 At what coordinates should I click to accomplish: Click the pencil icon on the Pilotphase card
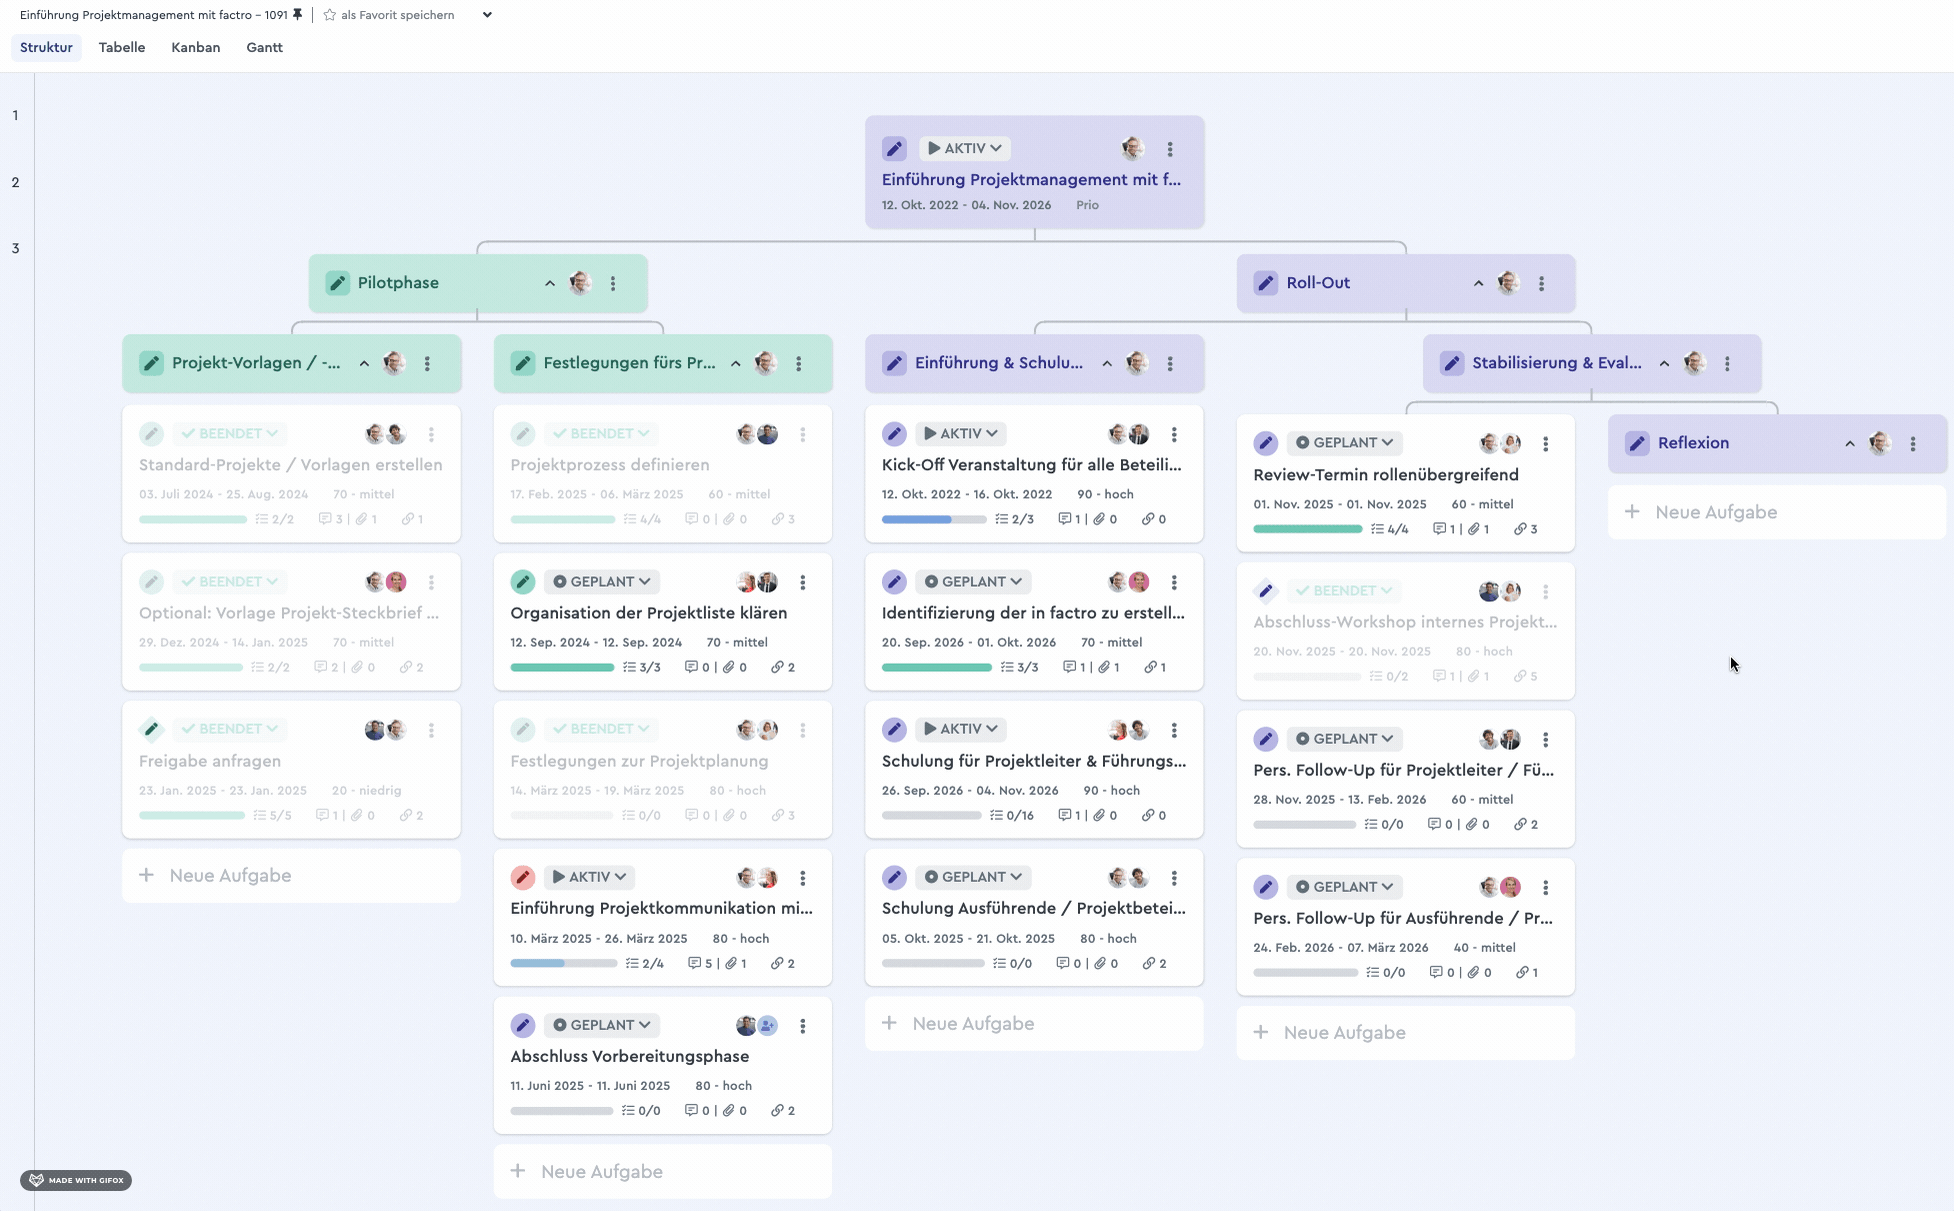pyautogui.click(x=338, y=283)
